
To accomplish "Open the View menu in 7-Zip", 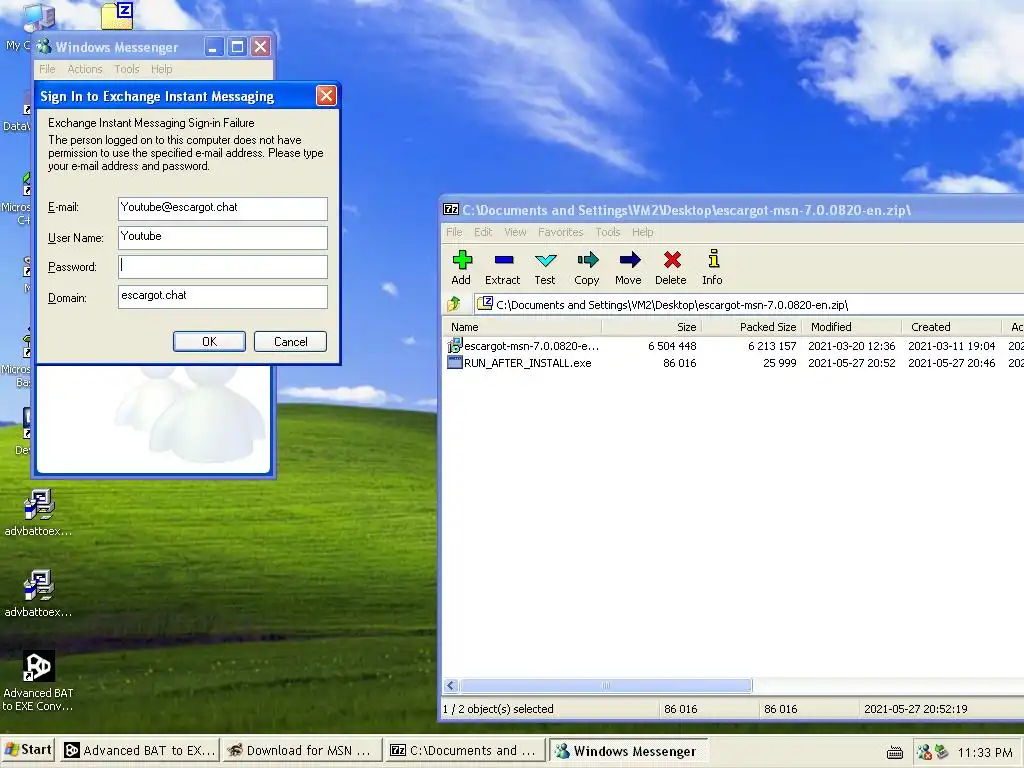I will (x=515, y=232).
